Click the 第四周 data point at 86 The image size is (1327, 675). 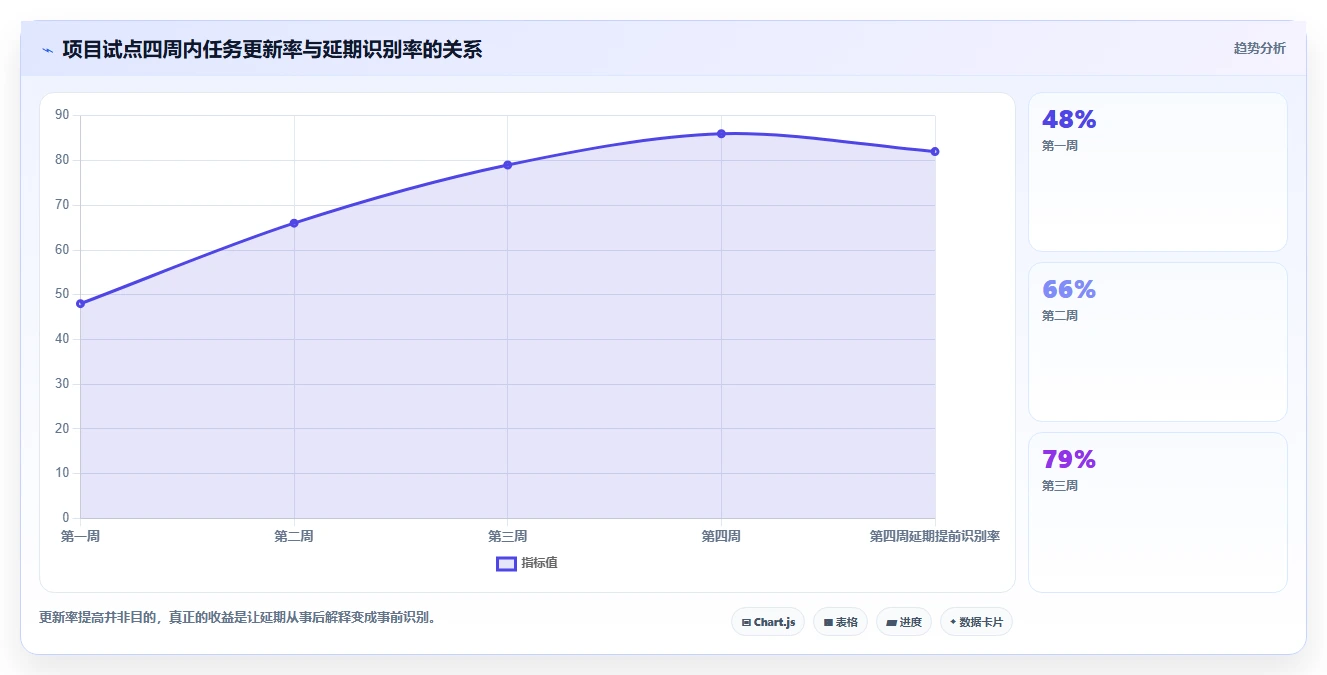point(721,134)
